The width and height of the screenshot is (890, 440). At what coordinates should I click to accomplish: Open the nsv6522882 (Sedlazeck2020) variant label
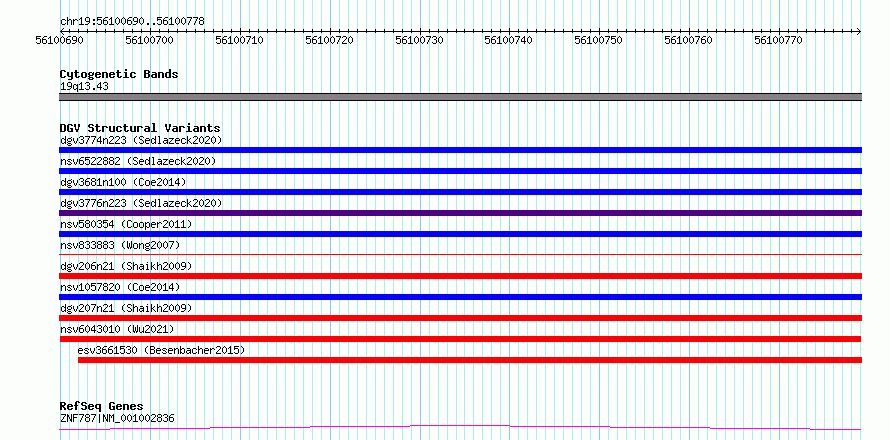click(x=138, y=161)
